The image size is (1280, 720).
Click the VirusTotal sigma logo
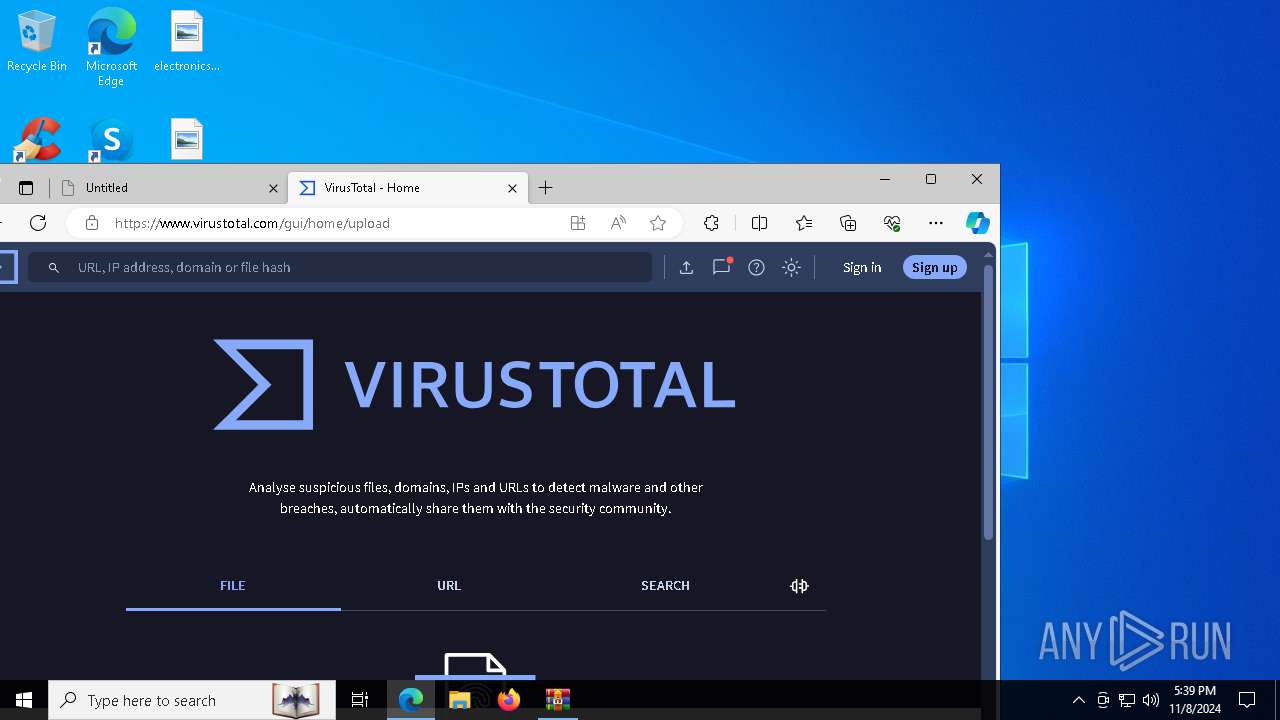(x=264, y=384)
